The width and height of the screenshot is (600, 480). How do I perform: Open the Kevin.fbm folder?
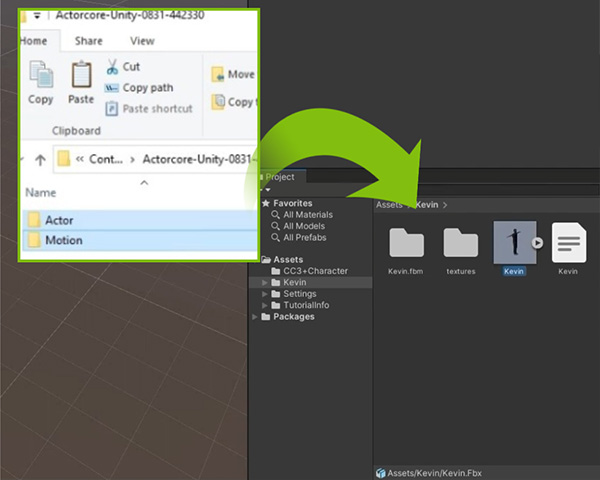pos(406,243)
